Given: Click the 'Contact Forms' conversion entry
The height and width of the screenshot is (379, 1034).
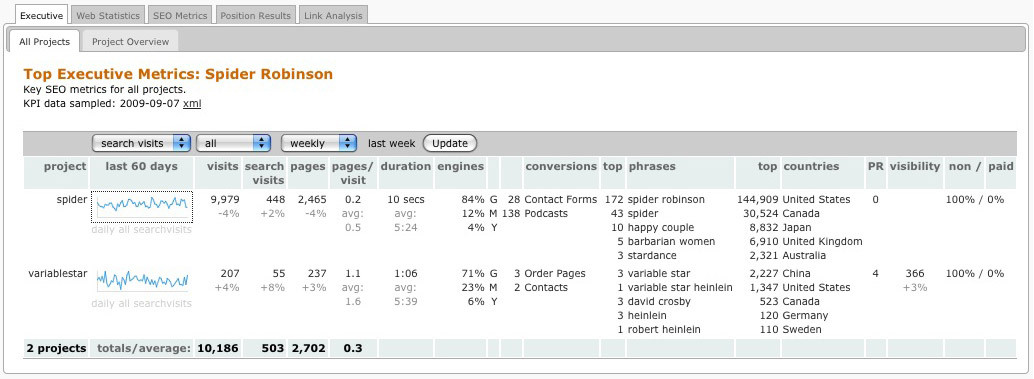Looking at the screenshot, I should [x=561, y=199].
